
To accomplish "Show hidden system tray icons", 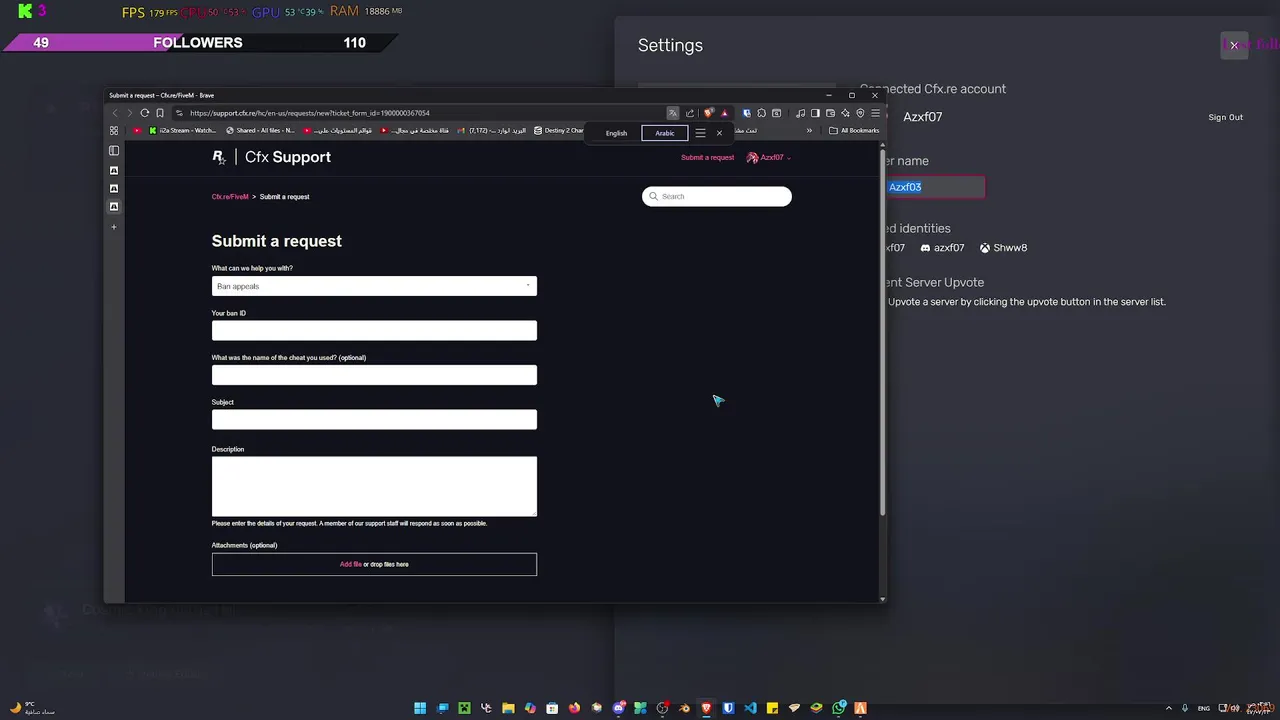I will pyautogui.click(x=1168, y=708).
